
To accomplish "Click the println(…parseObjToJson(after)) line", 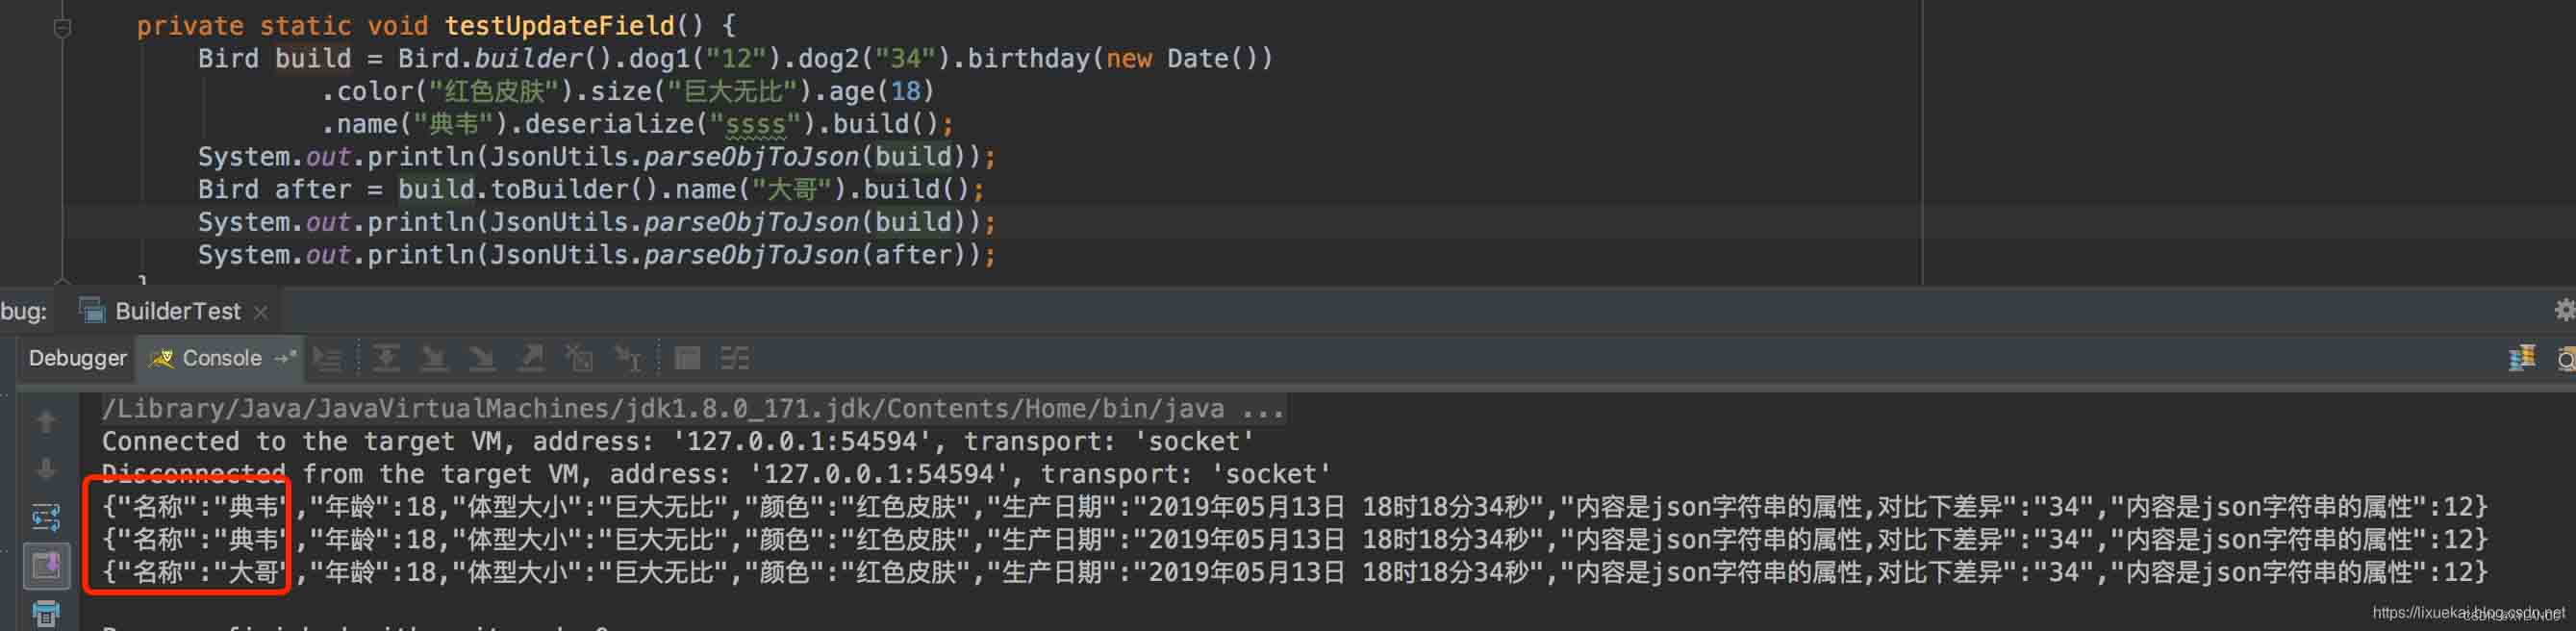I will pos(596,255).
